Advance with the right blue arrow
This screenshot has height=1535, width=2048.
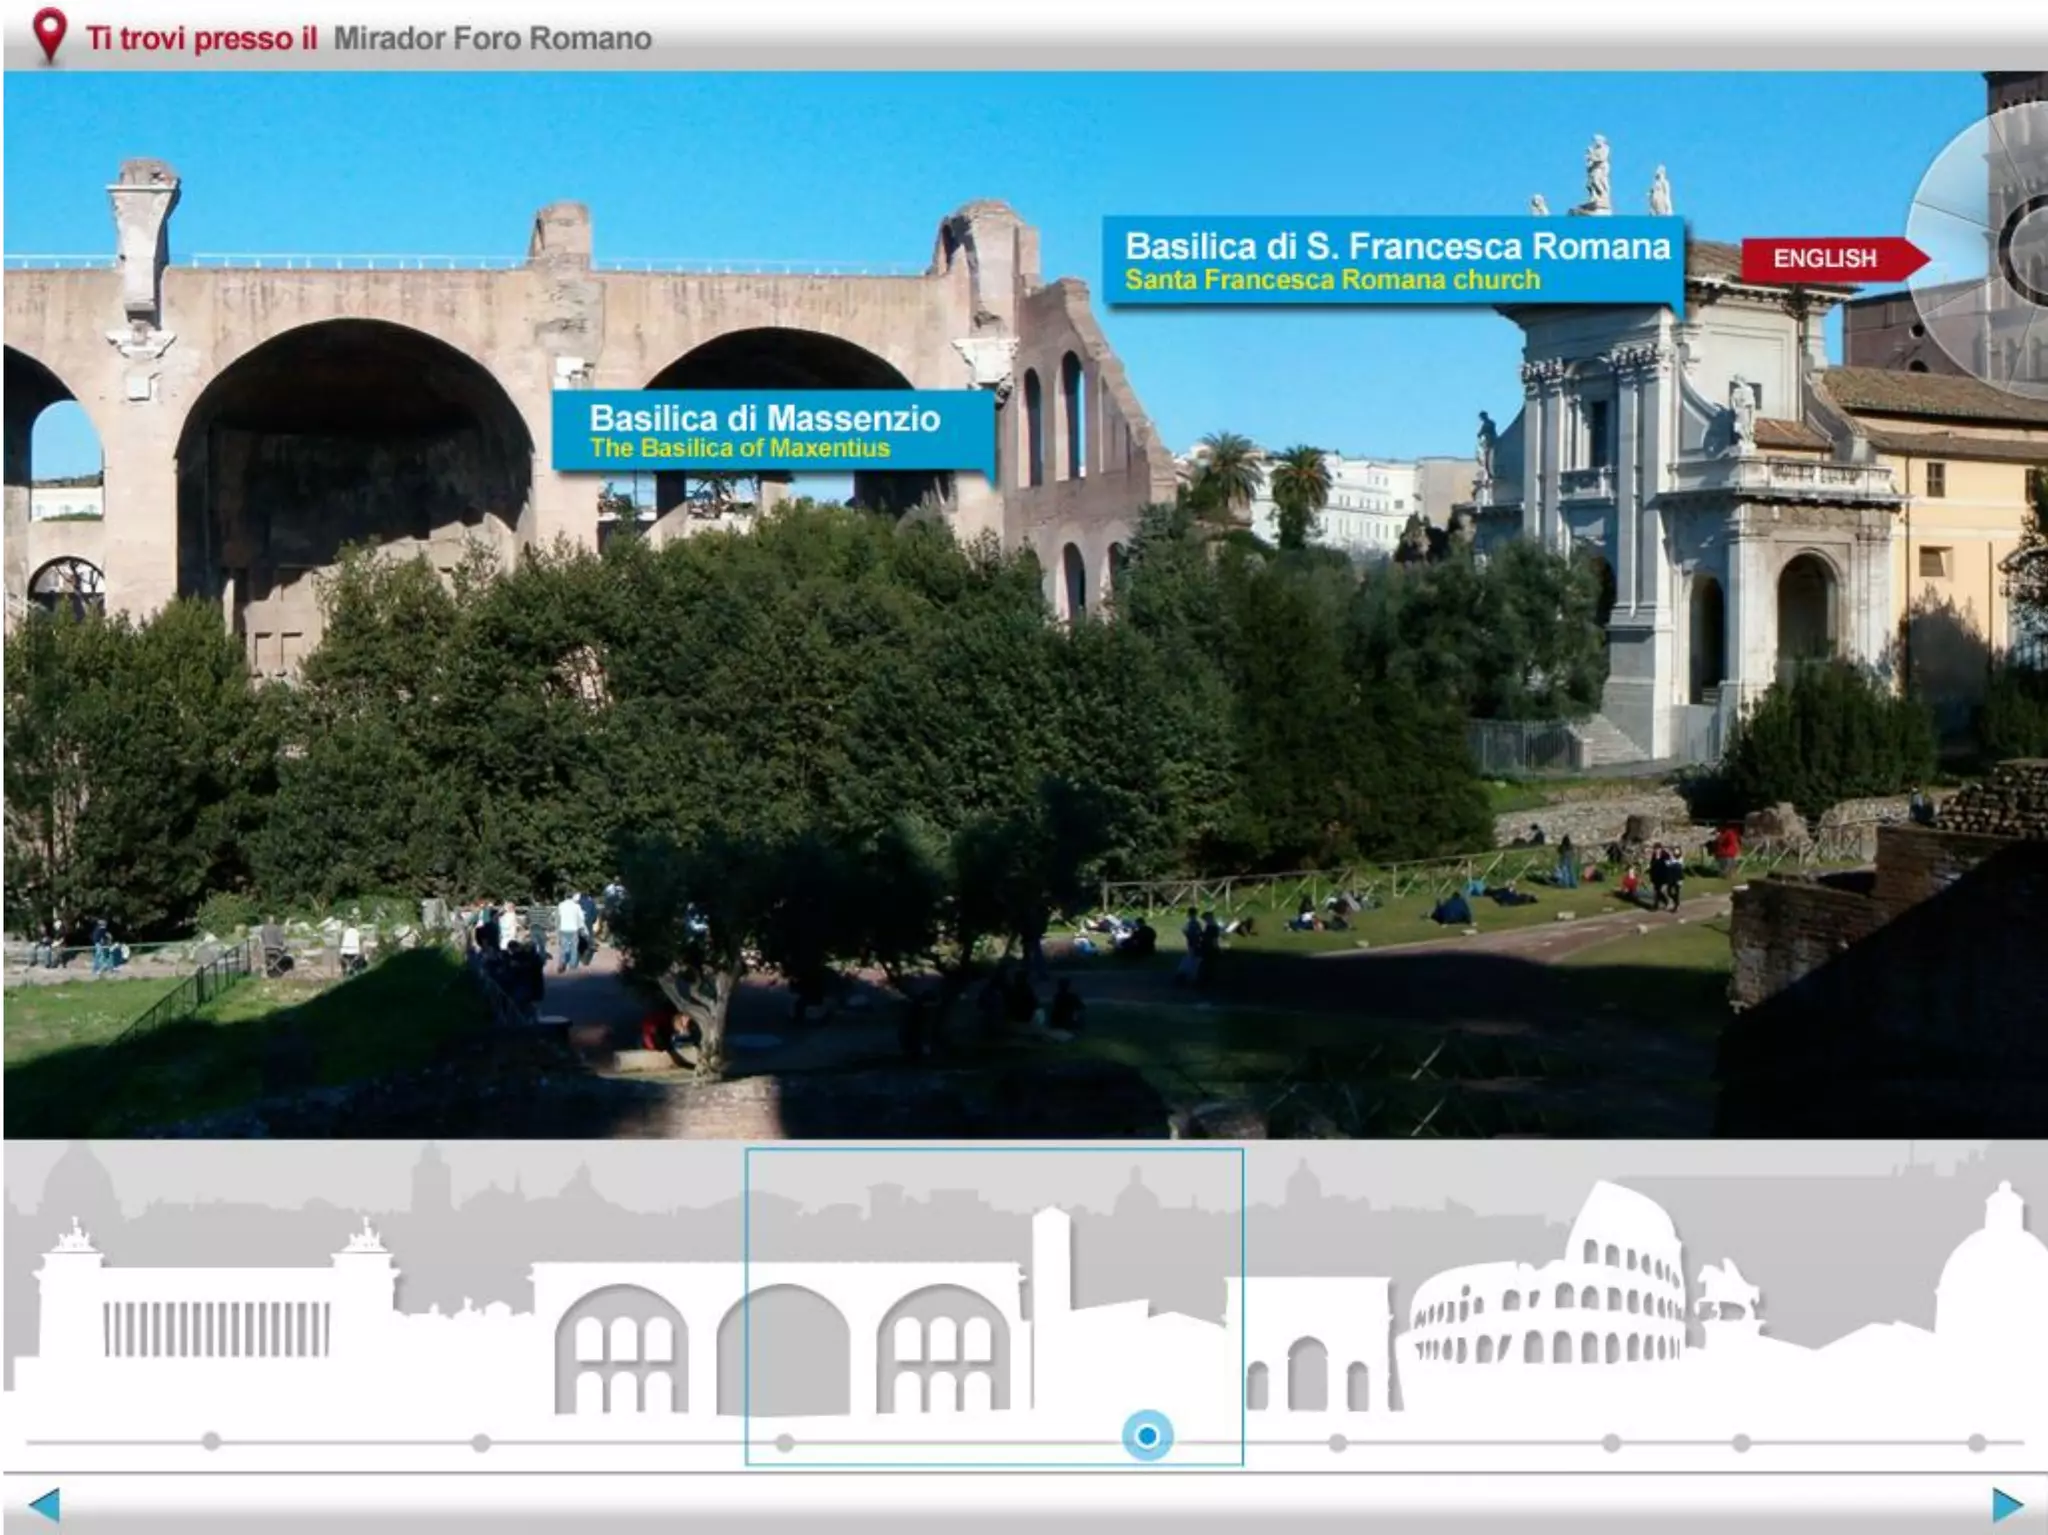[2005, 1503]
